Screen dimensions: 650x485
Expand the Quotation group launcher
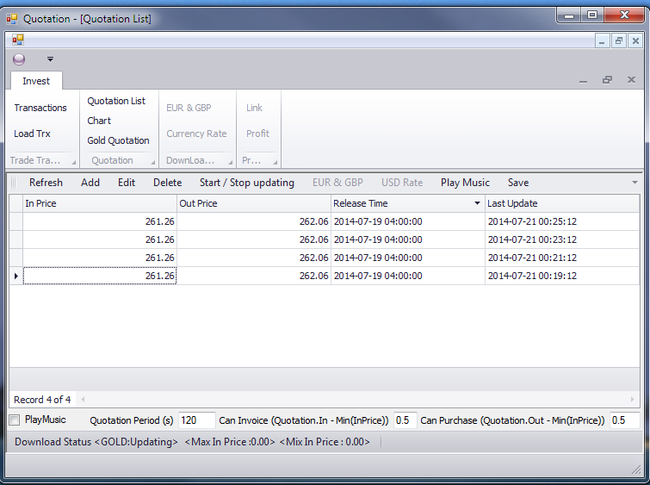coord(153,162)
